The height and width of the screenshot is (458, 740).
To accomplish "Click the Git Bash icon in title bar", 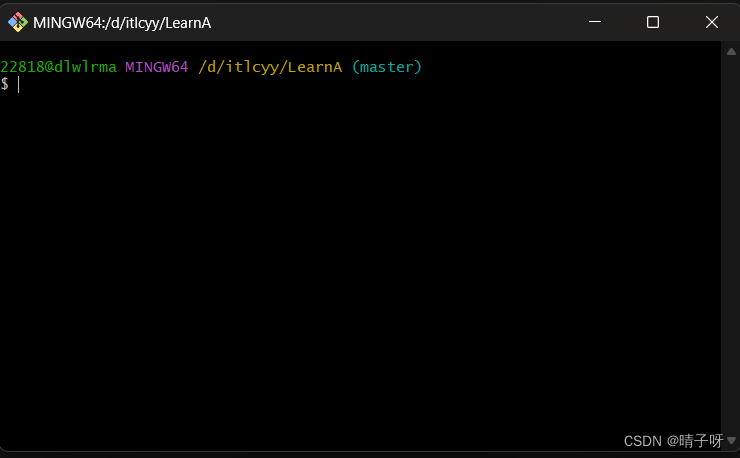I will pyautogui.click(x=17, y=22).
